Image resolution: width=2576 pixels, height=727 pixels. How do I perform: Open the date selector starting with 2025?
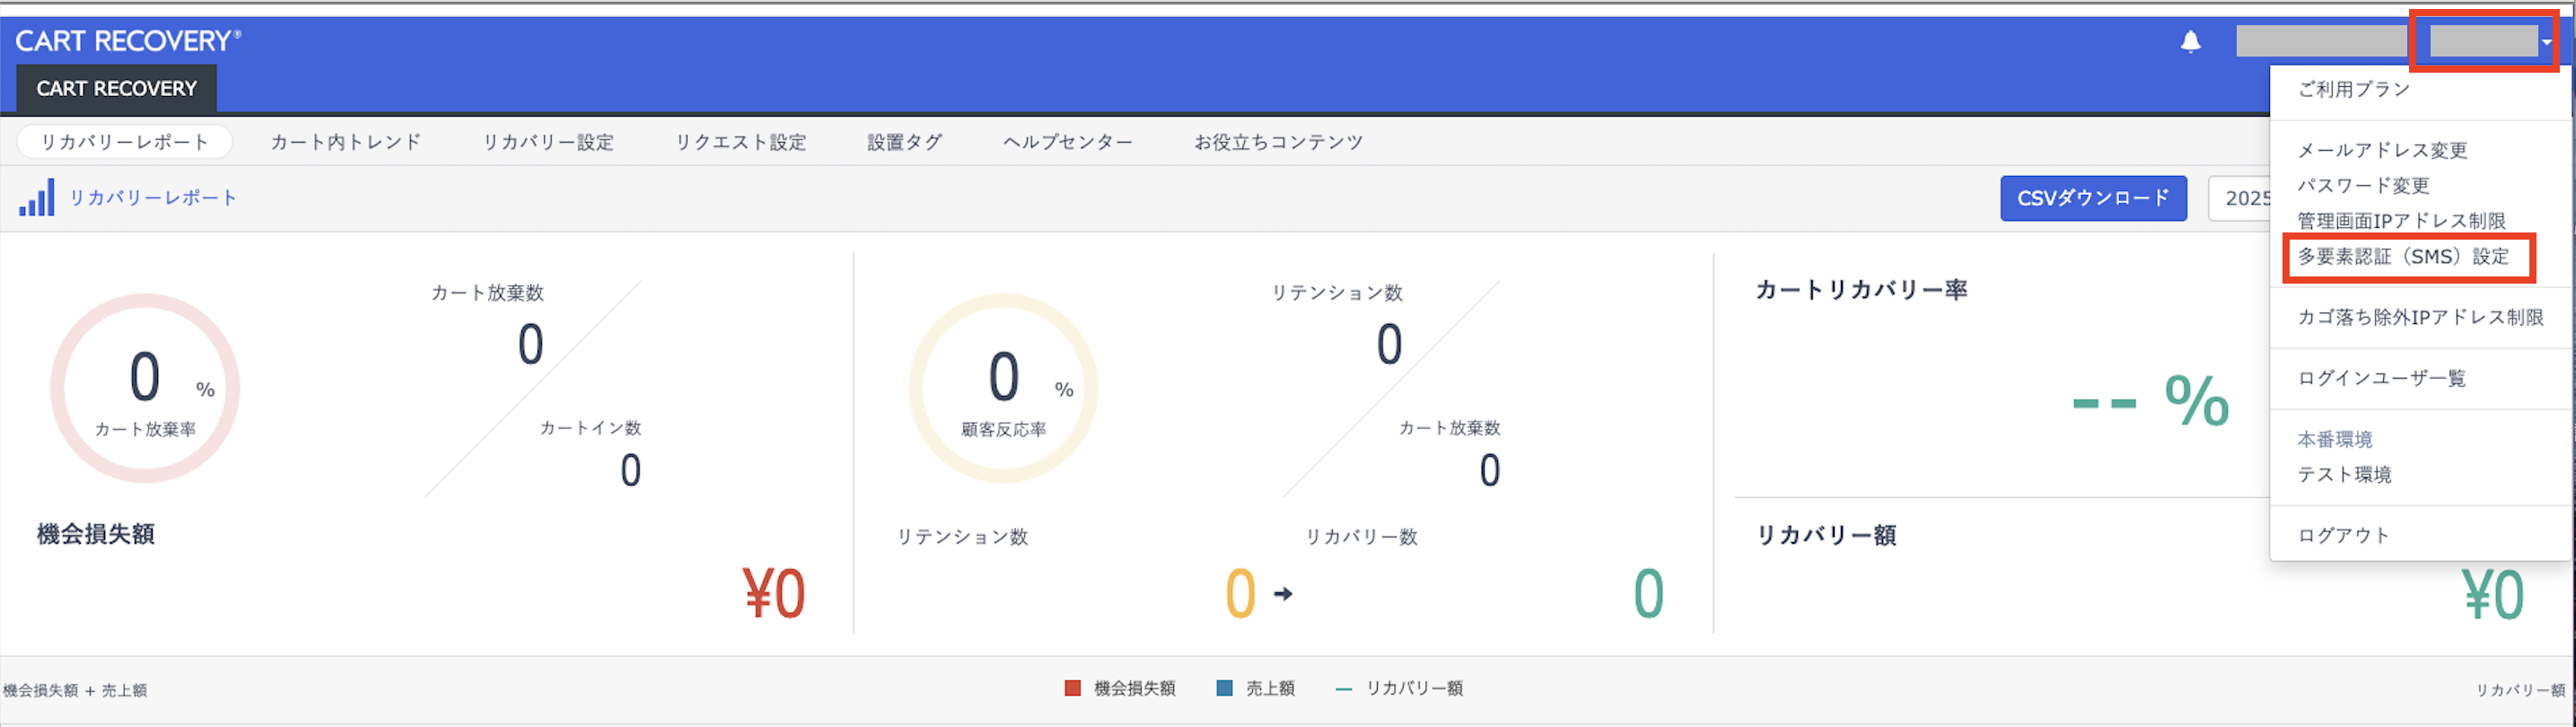tap(2240, 198)
